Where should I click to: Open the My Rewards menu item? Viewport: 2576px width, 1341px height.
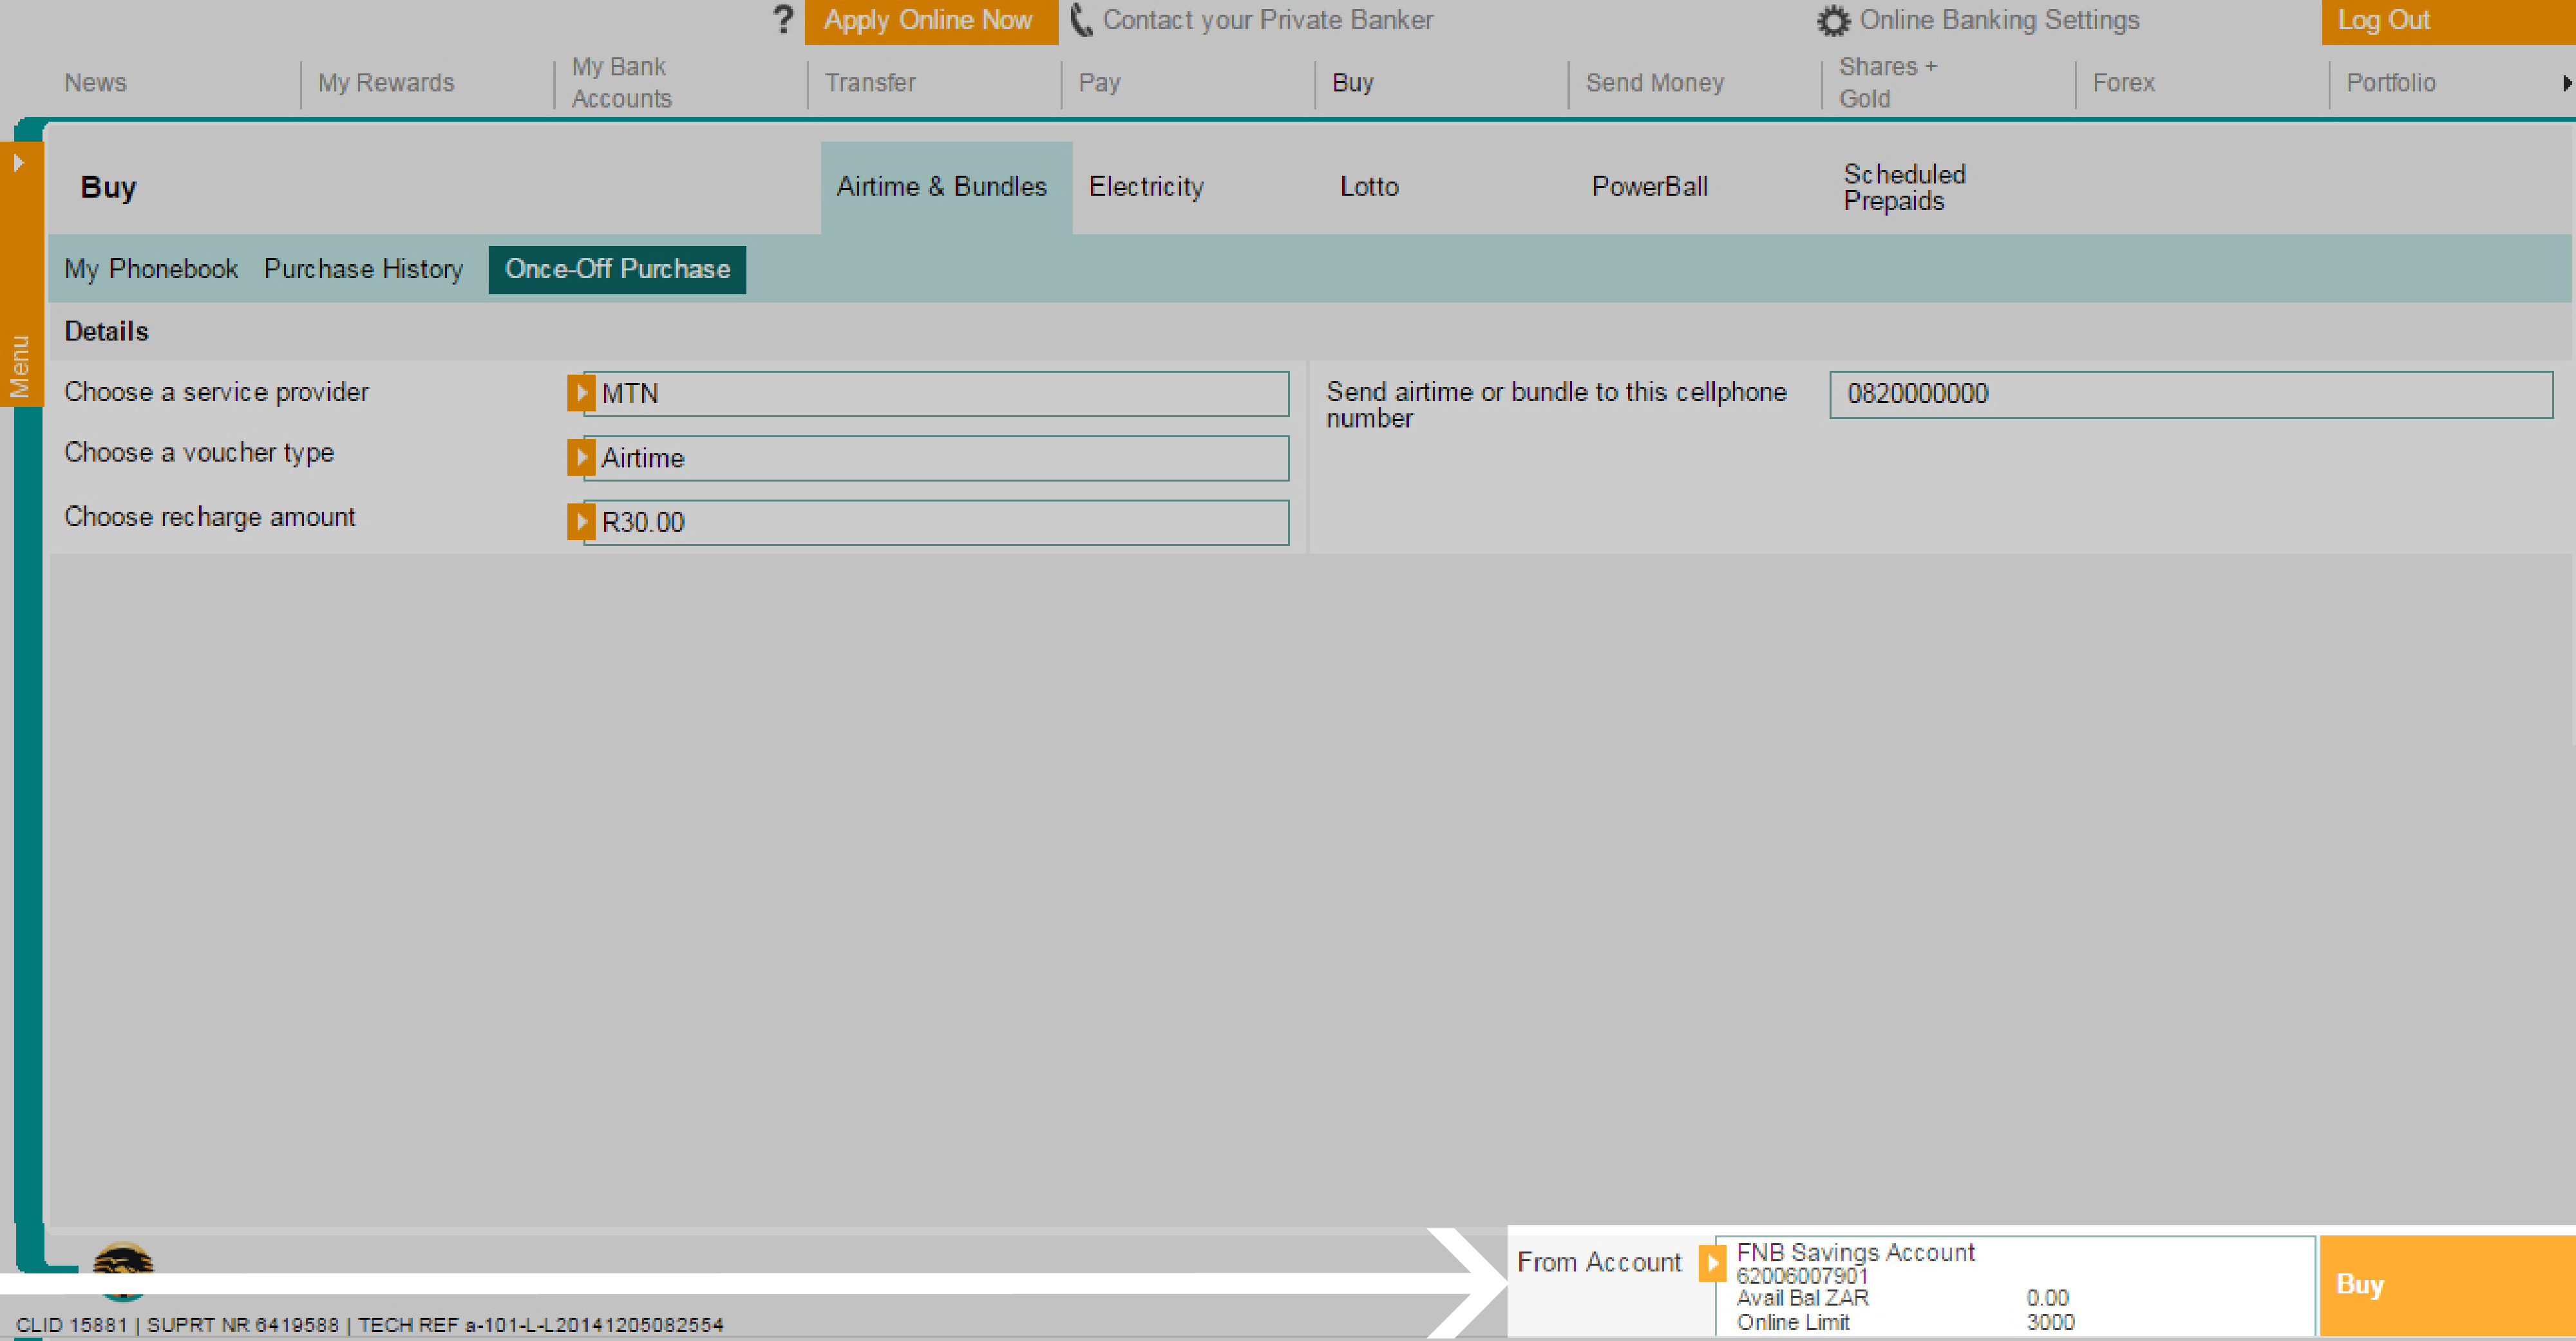pos(386,83)
